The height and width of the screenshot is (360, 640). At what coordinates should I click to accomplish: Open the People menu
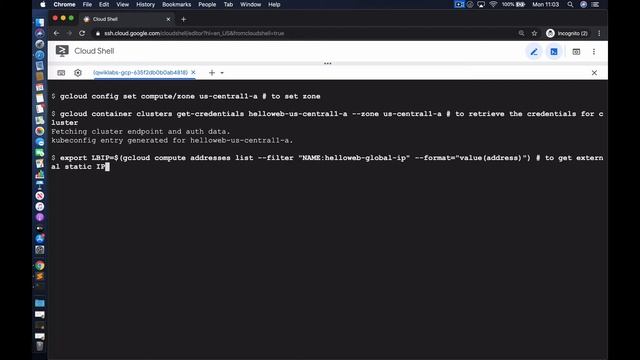pos(207,4)
